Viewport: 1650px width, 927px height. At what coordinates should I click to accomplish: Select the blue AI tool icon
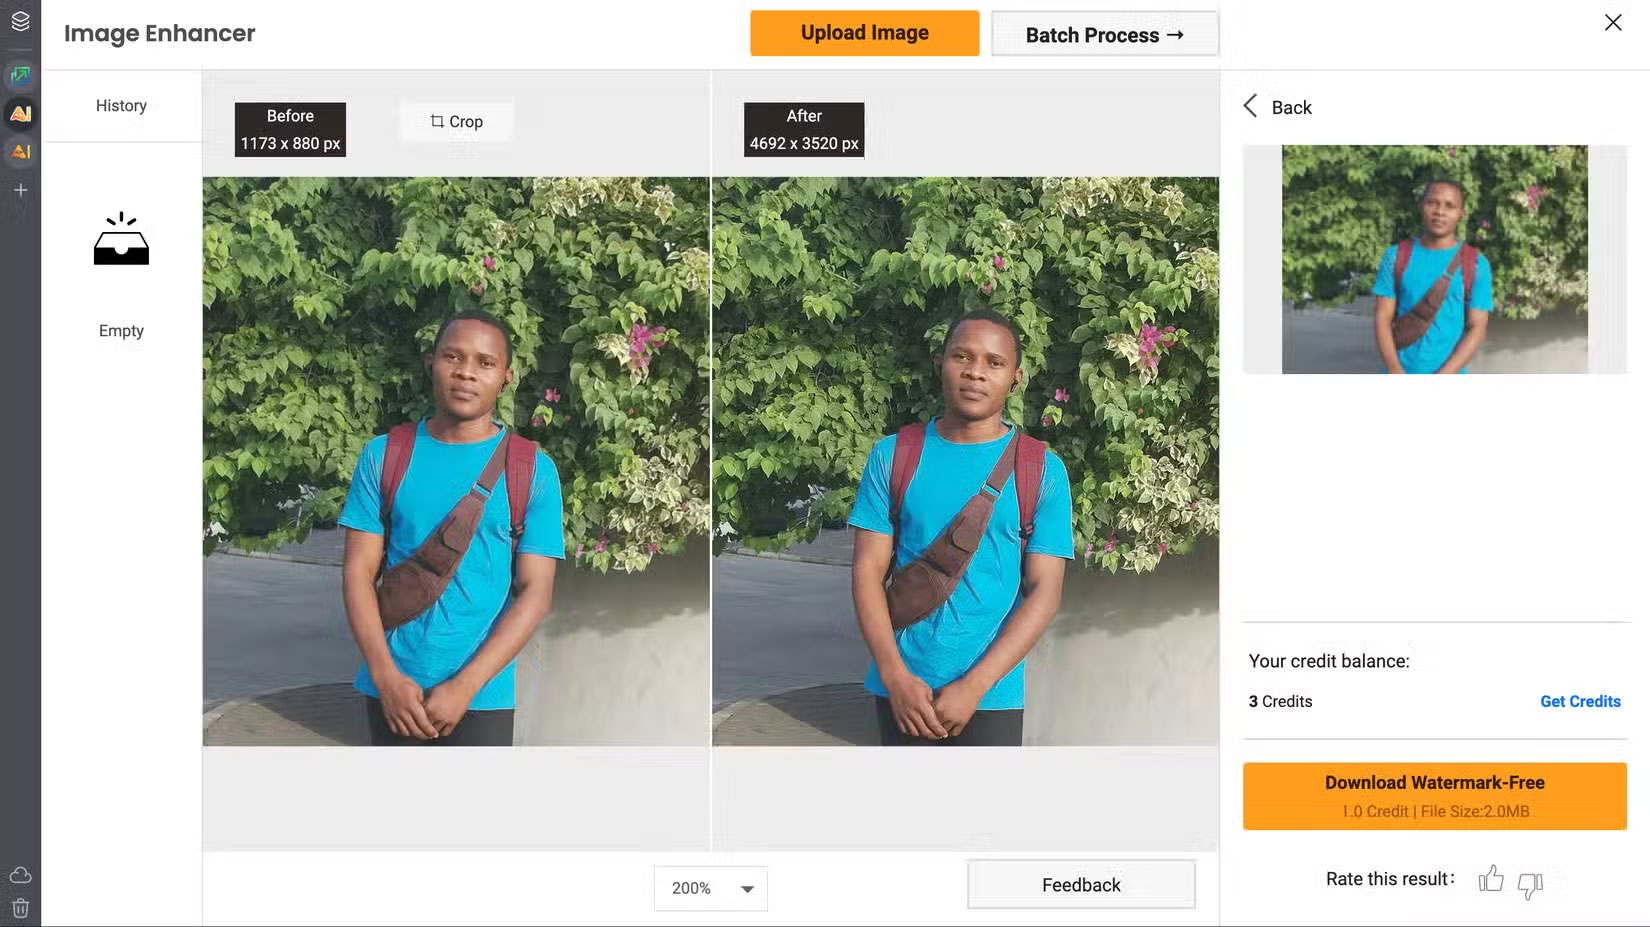20,114
